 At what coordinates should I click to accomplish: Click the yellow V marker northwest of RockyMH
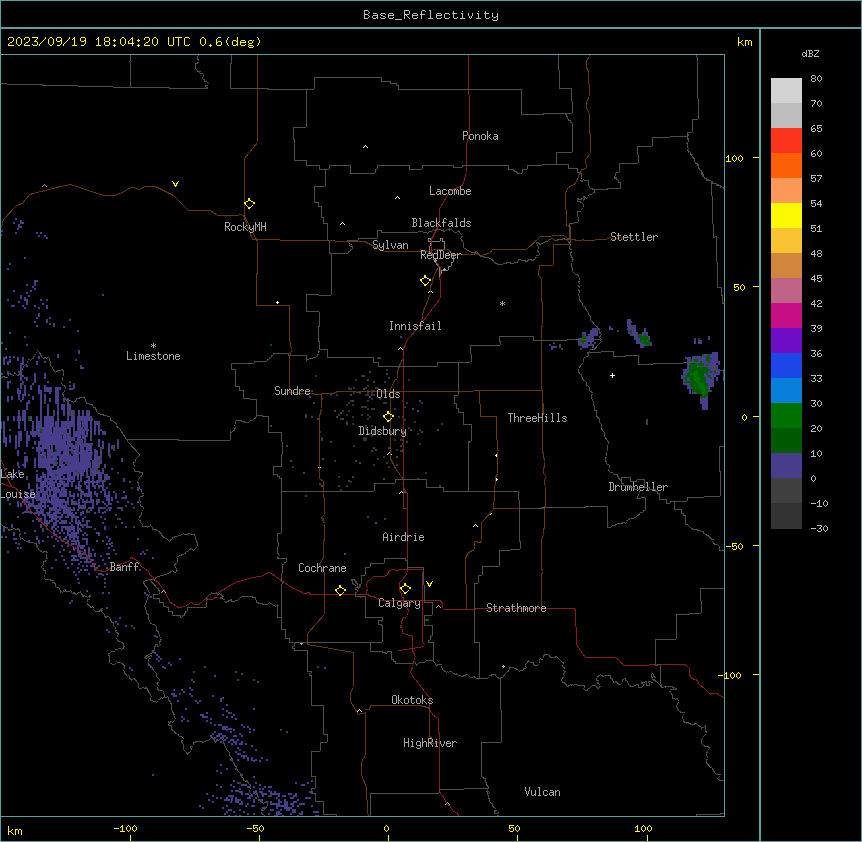175,184
